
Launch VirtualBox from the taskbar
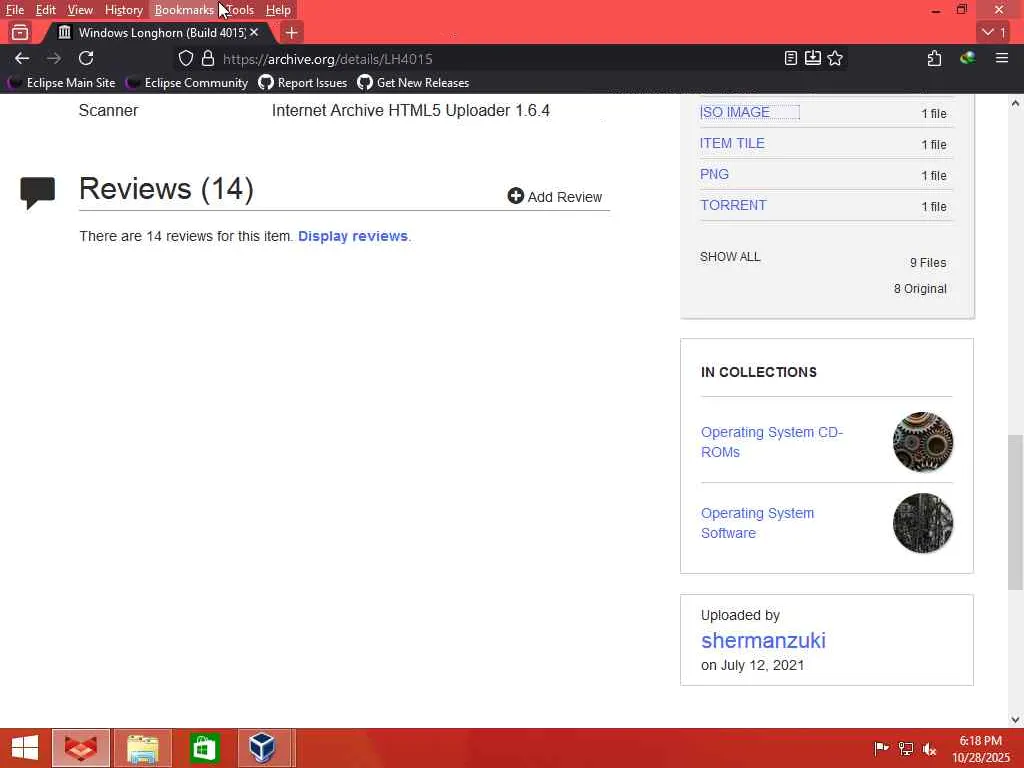263,747
